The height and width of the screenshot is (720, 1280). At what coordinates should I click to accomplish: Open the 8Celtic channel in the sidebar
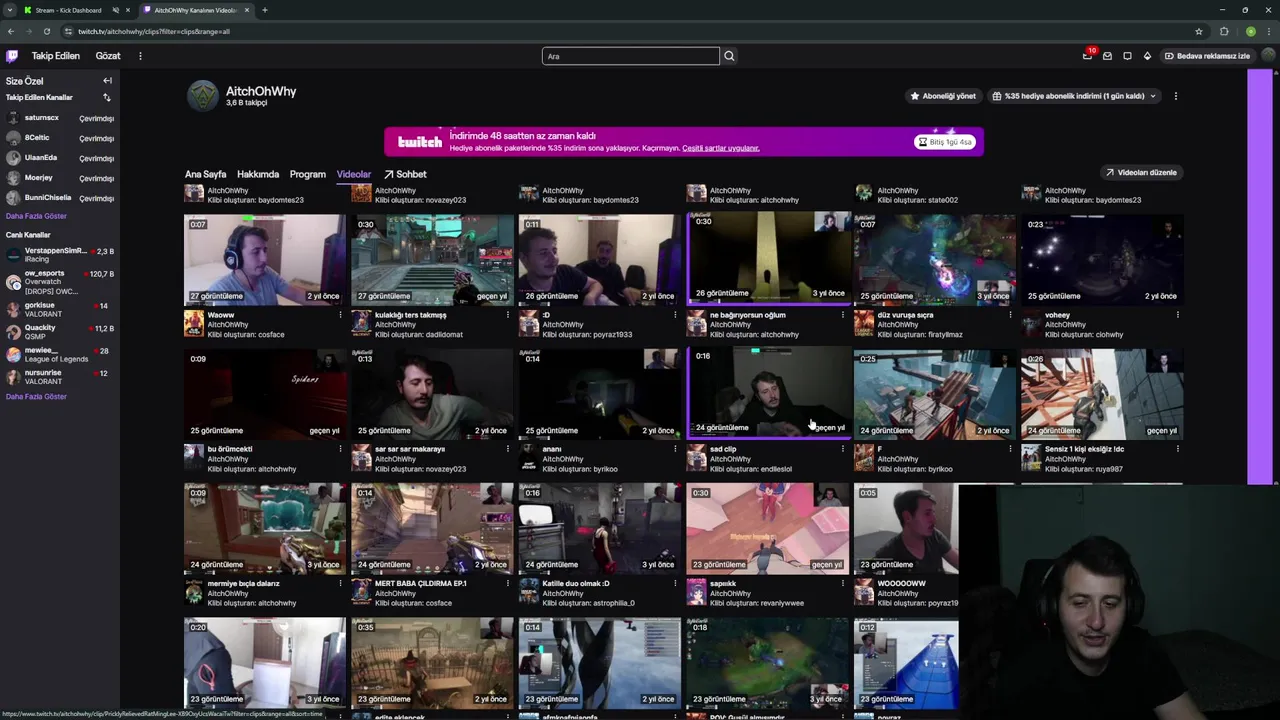point(60,138)
